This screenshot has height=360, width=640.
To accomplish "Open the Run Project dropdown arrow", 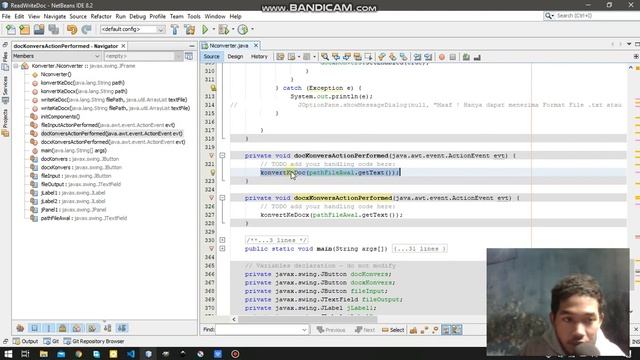I will (x=213, y=29).
